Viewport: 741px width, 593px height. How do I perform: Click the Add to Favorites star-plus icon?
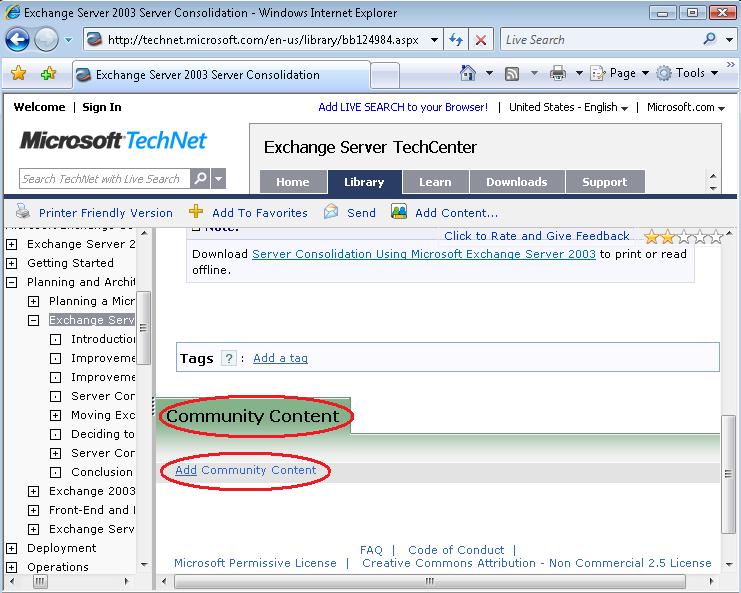(x=48, y=73)
